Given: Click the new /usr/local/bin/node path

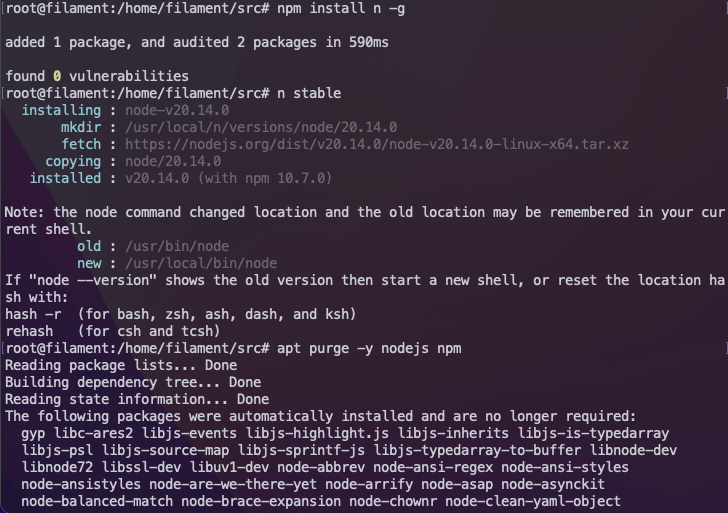Looking at the screenshot, I should tap(201, 263).
